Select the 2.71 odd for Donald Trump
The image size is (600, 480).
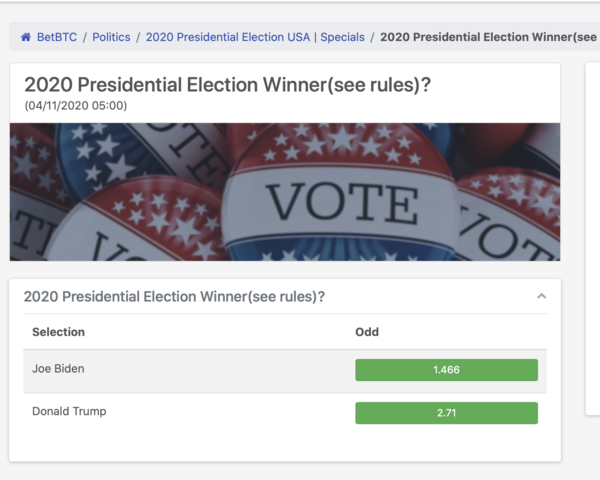(447, 413)
